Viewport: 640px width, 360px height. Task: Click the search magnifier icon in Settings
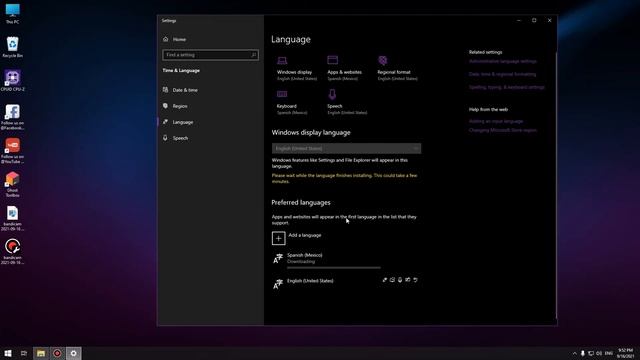click(253, 55)
